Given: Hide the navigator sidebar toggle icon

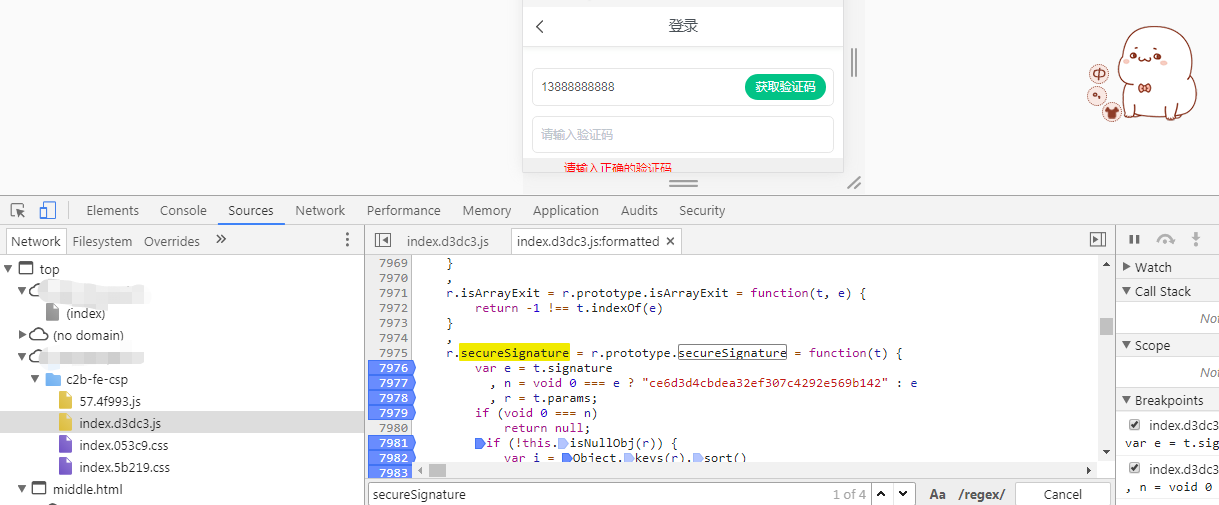Looking at the screenshot, I should coord(382,240).
